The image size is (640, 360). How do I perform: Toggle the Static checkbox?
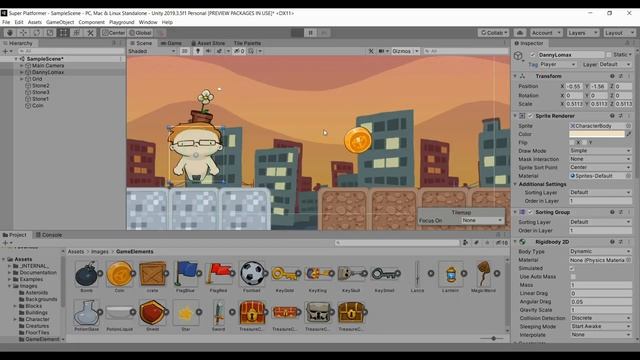tap(609, 55)
